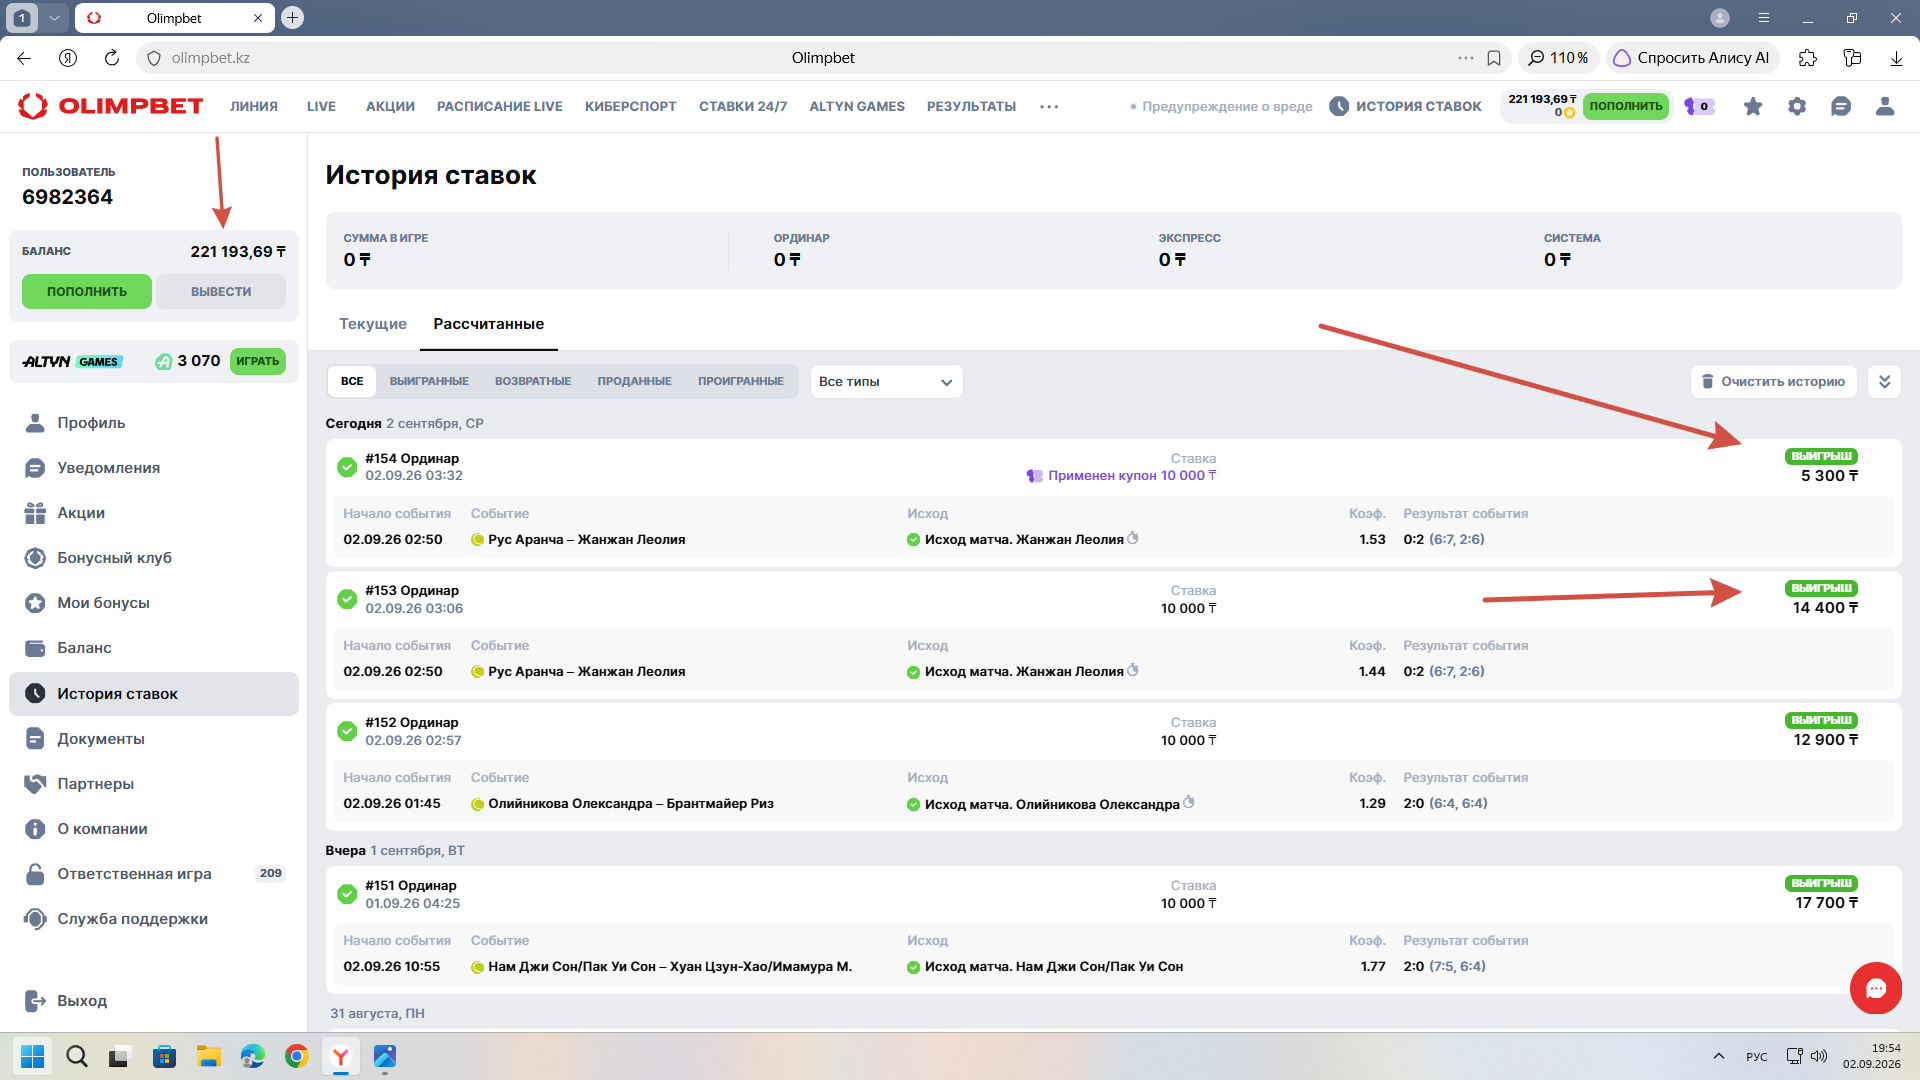Click Предупреждение о вреде link
The height and width of the screenshot is (1080, 1920).
pos(1221,107)
